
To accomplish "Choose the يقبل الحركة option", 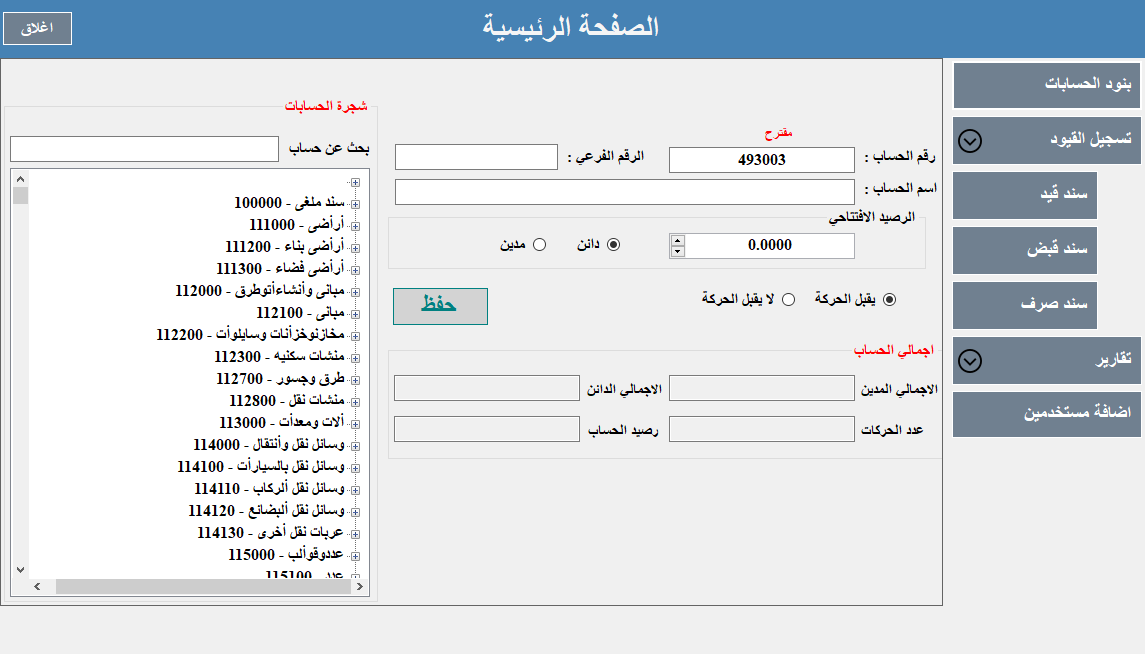I will coord(889,299).
